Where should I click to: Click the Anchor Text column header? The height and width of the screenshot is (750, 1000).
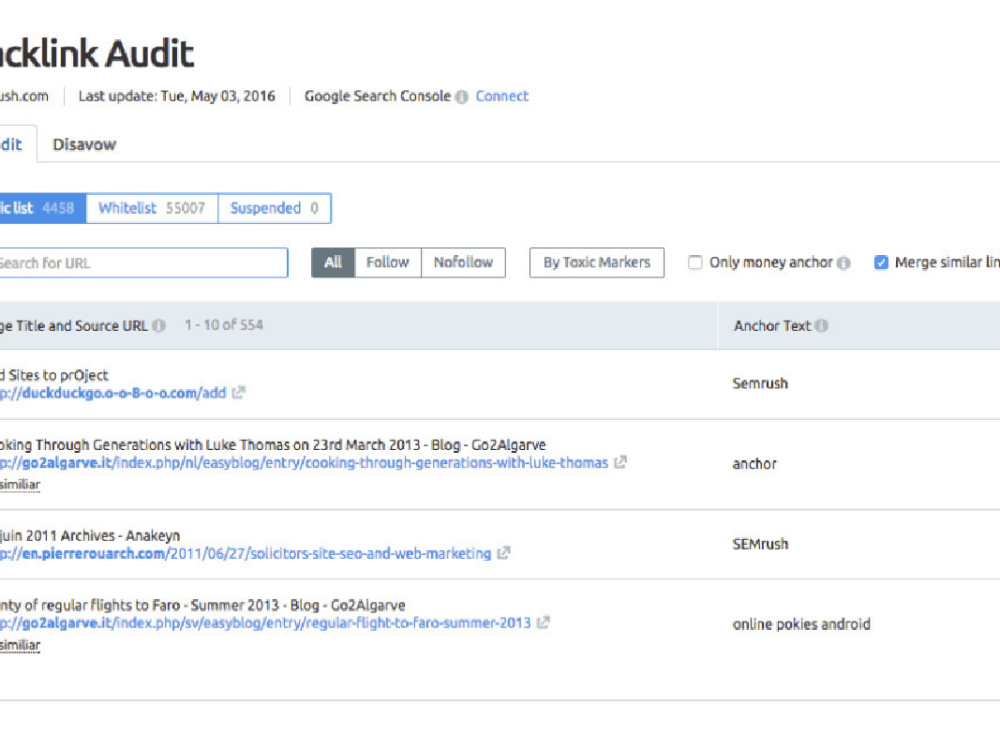pyautogui.click(x=772, y=326)
